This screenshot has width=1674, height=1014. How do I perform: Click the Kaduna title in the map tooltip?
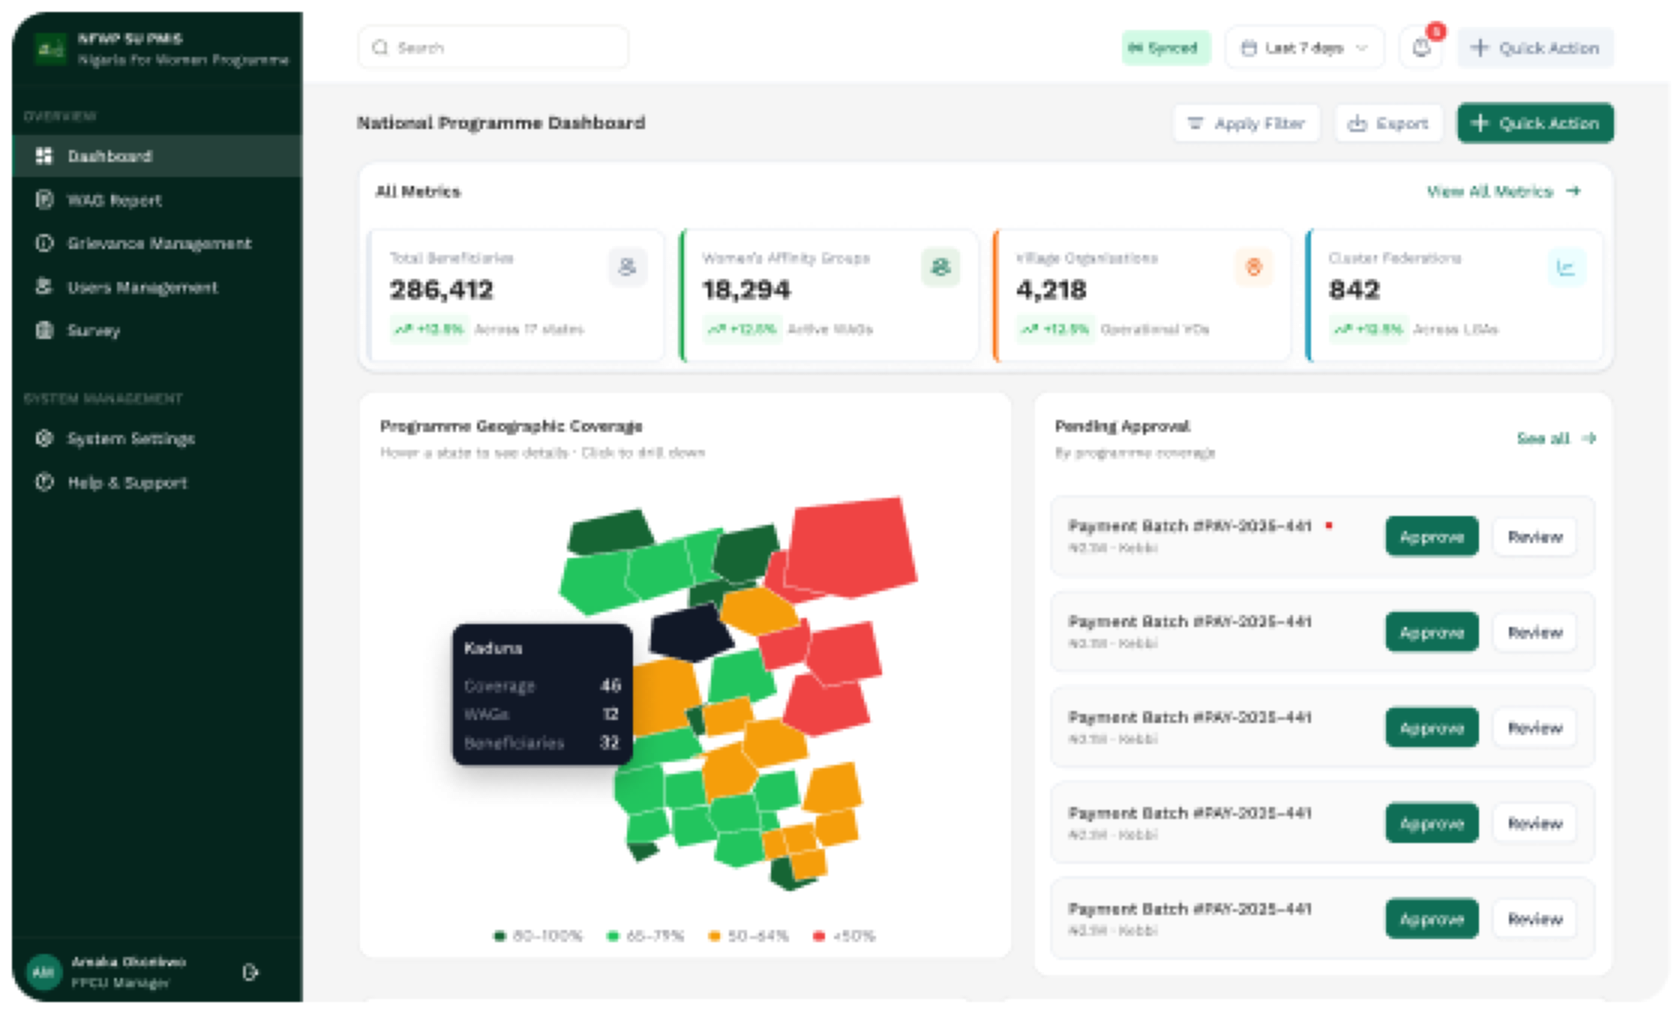click(x=493, y=648)
